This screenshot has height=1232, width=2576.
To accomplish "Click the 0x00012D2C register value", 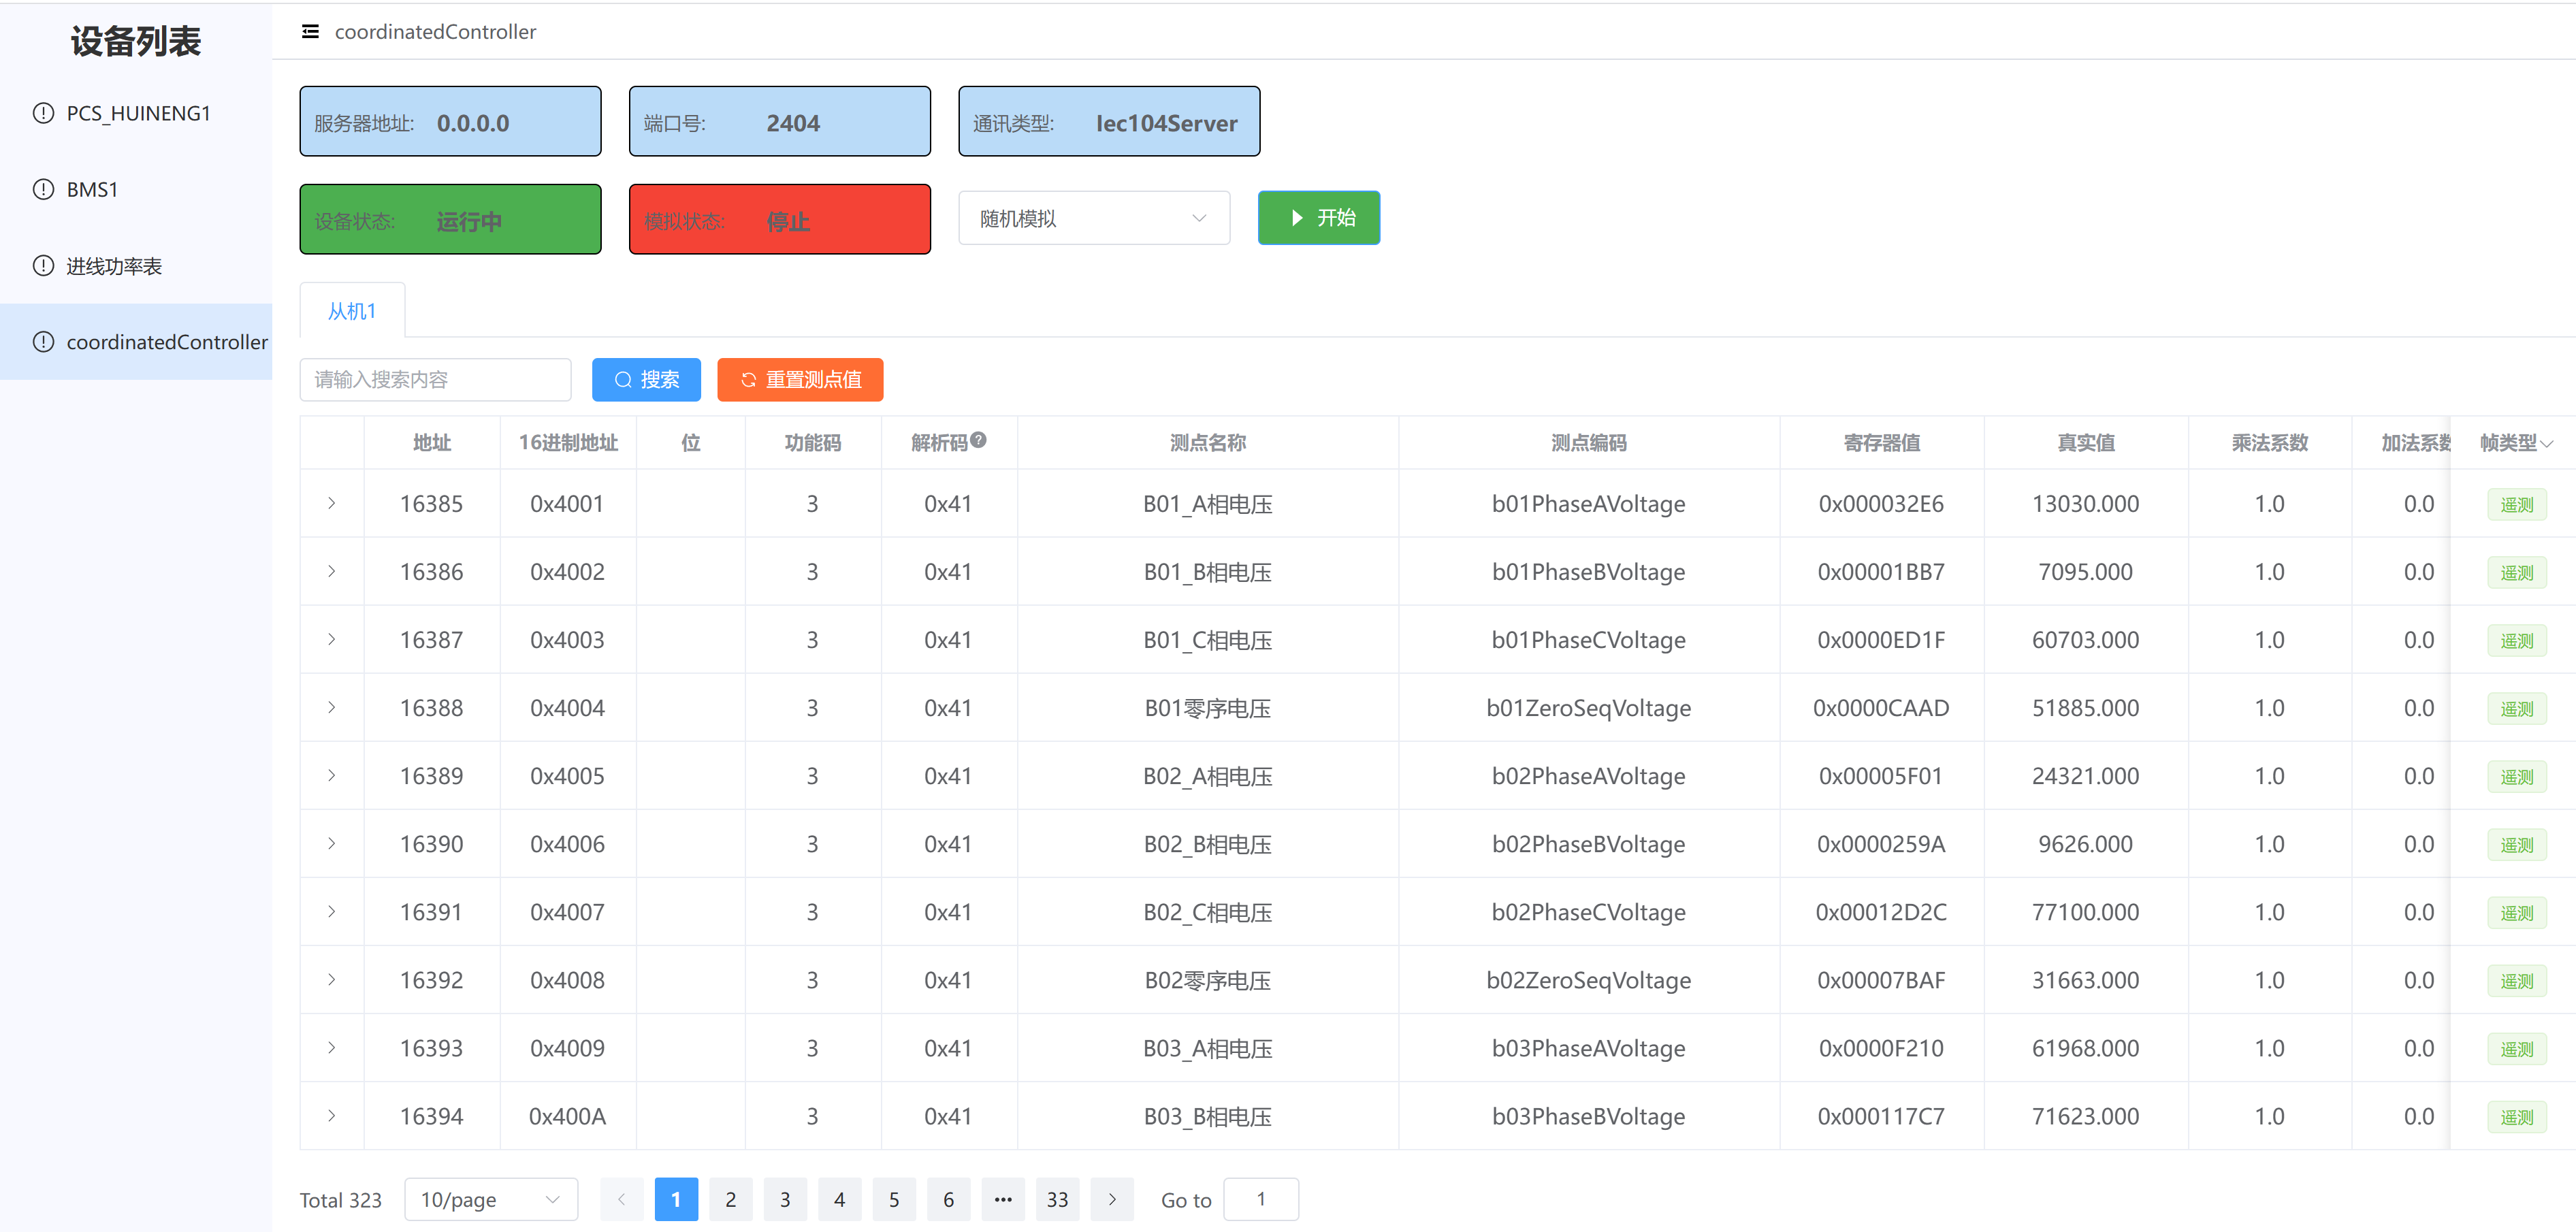I will 1881,912.
